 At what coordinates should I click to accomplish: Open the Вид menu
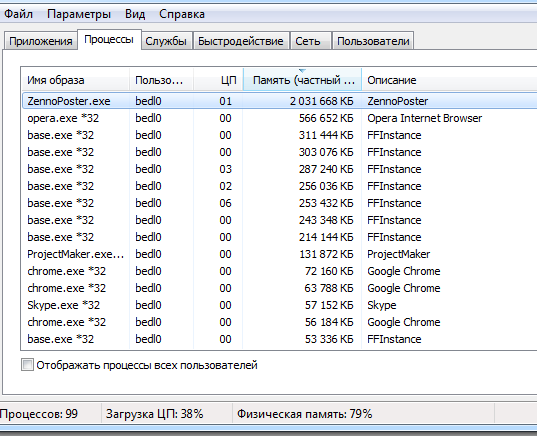(x=135, y=14)
